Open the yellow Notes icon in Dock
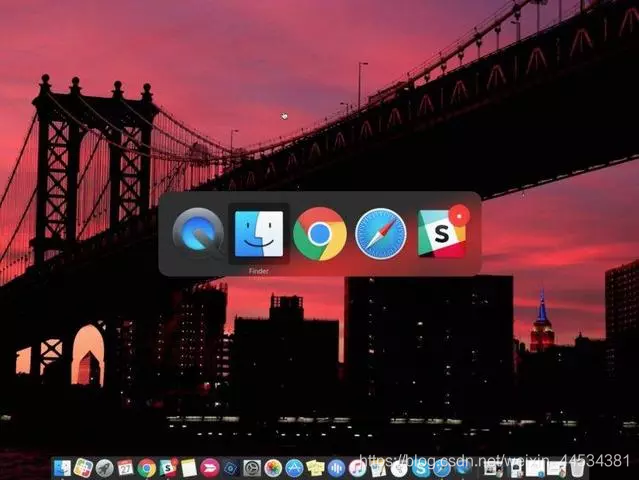This screenshot has width=639, height=480. pos(189,468)
